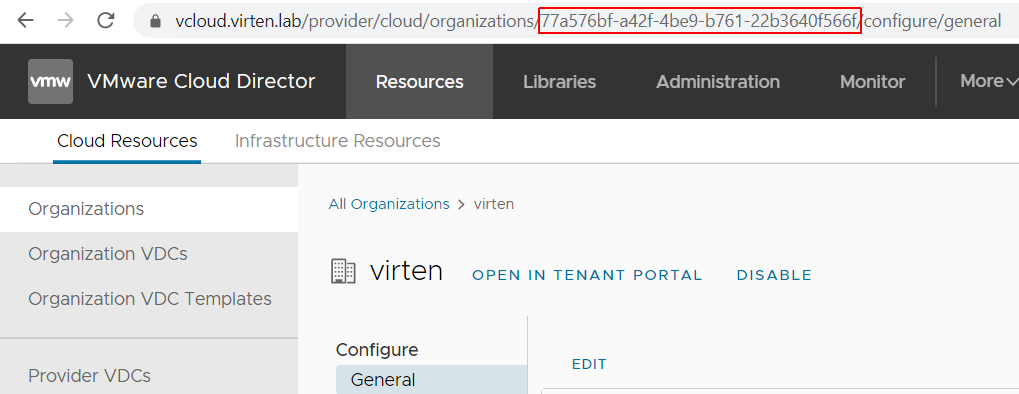Click the building icon beside virten

[x=343, y=271]
